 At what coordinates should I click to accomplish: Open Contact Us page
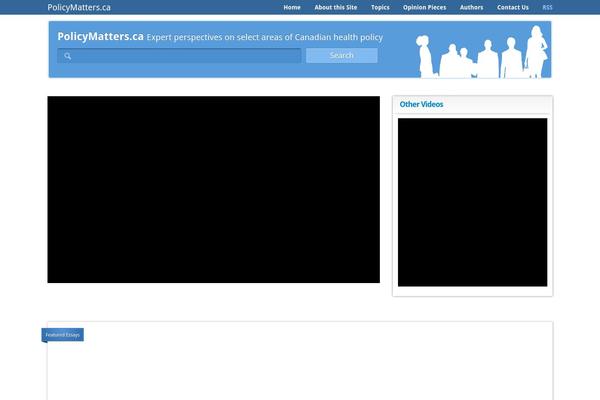pyautogui.click(x=513, y=7)
